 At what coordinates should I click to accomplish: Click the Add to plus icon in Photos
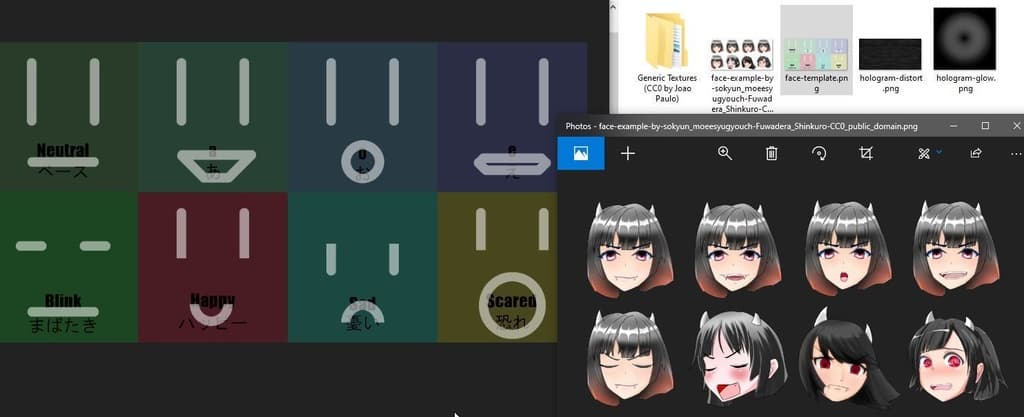tap(628, 153)
